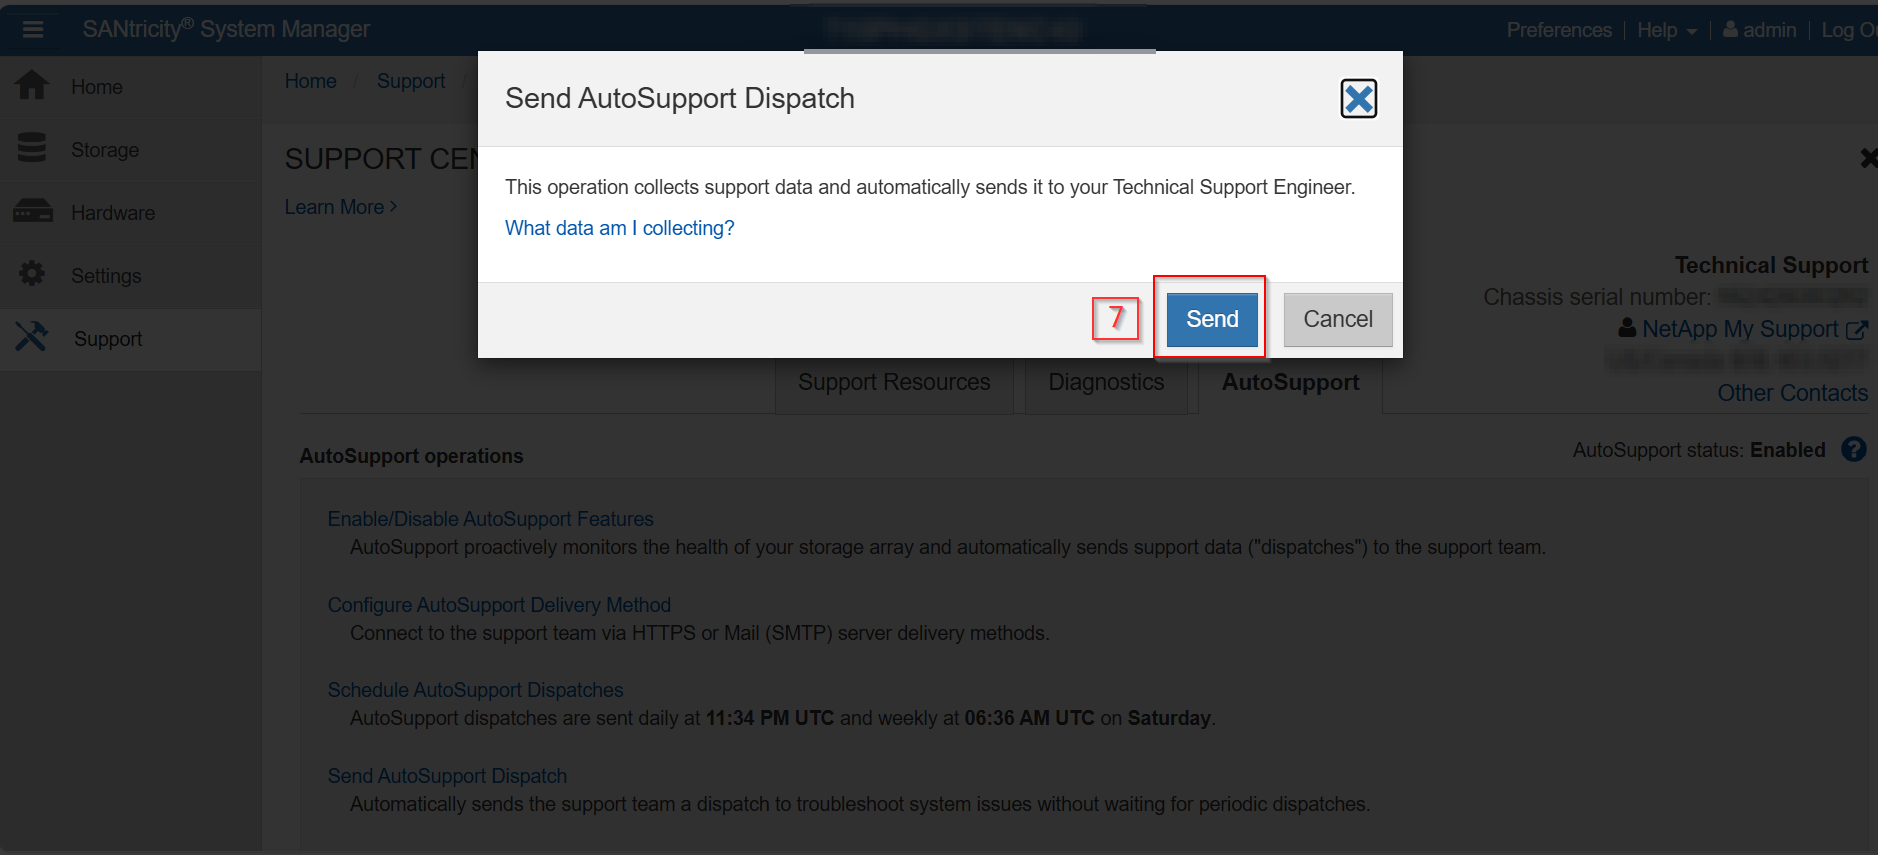Click the Settings gear icon

tap(32, 274)
